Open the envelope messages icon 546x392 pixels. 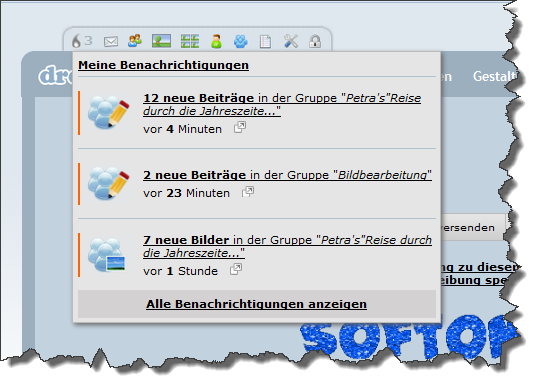[111, 41]
